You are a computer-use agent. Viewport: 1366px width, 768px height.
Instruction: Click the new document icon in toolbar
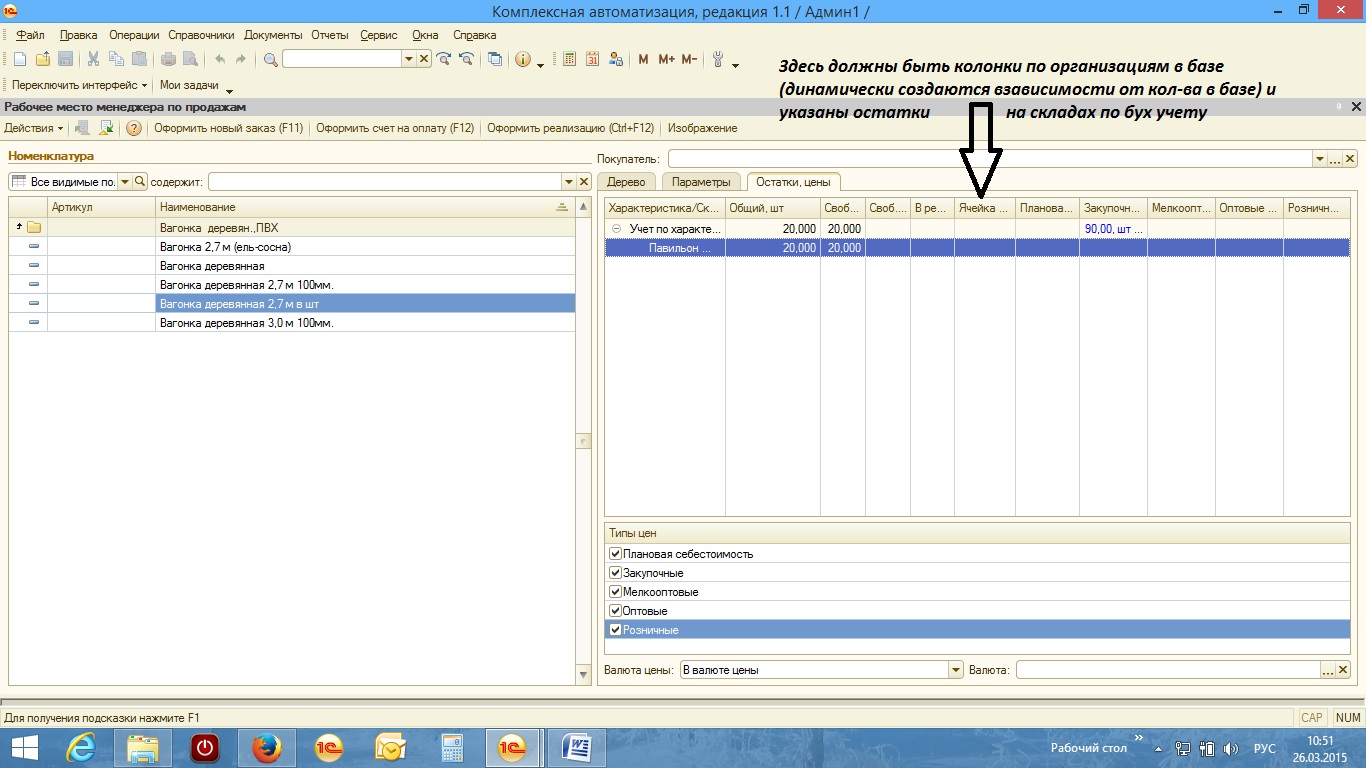19,59
